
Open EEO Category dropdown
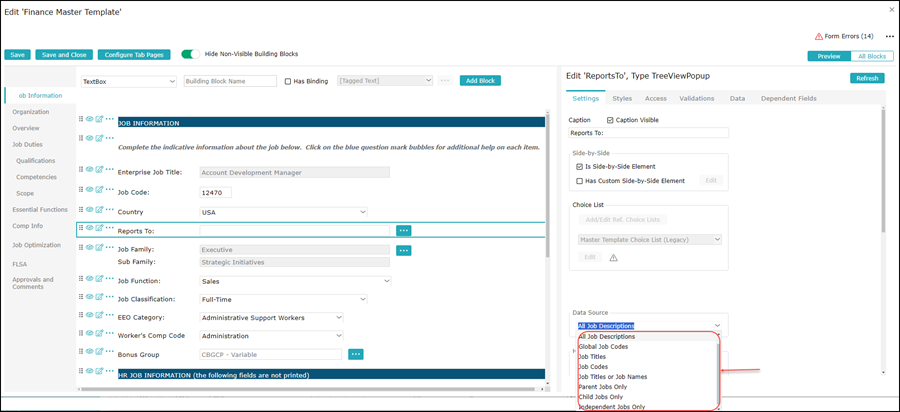click(271, 317)
